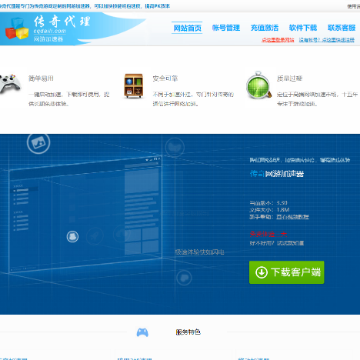360x360 pixels.
Task: Click the colored cubes logo icon
Action: coord(17,29)
